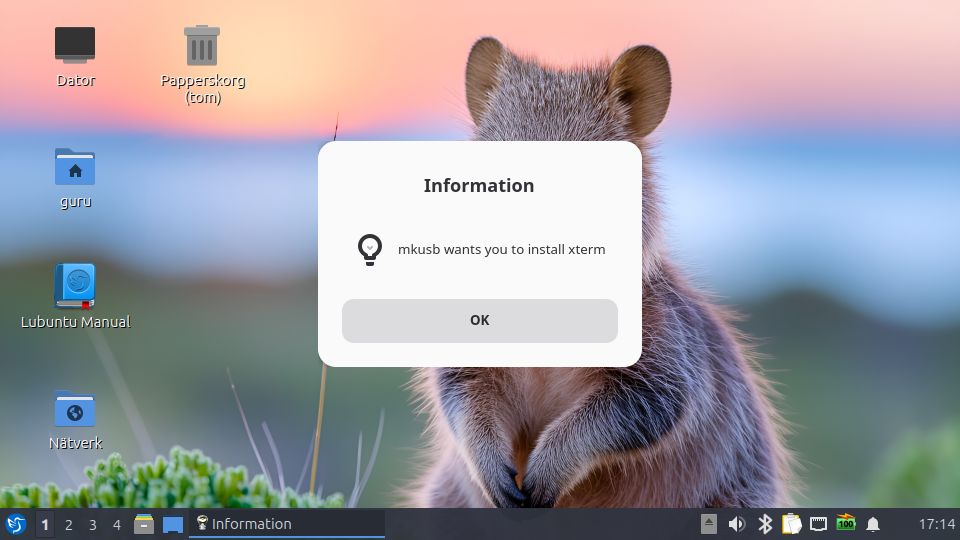Launch file manager from the taskbar
This screenshot has height=540, width=960.
[x=144, y=524]
